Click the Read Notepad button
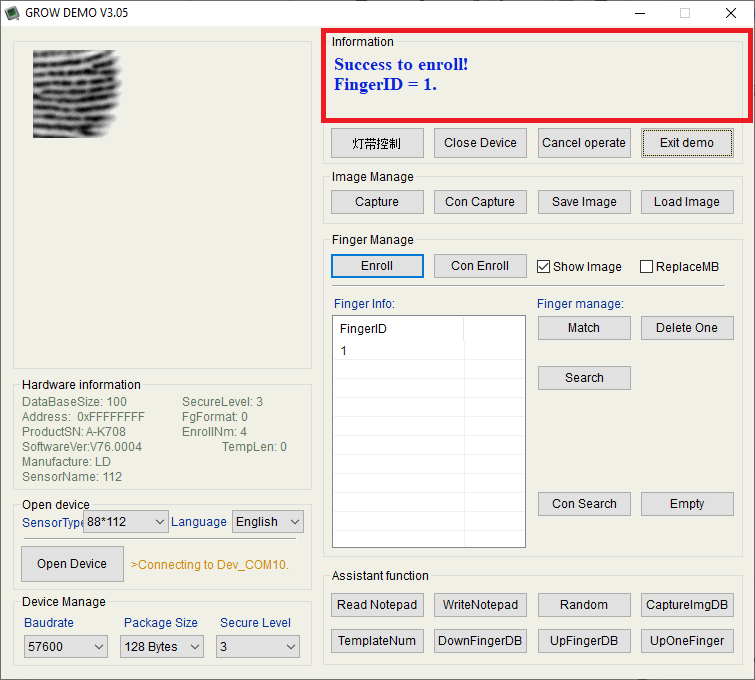 pos(377,605)
